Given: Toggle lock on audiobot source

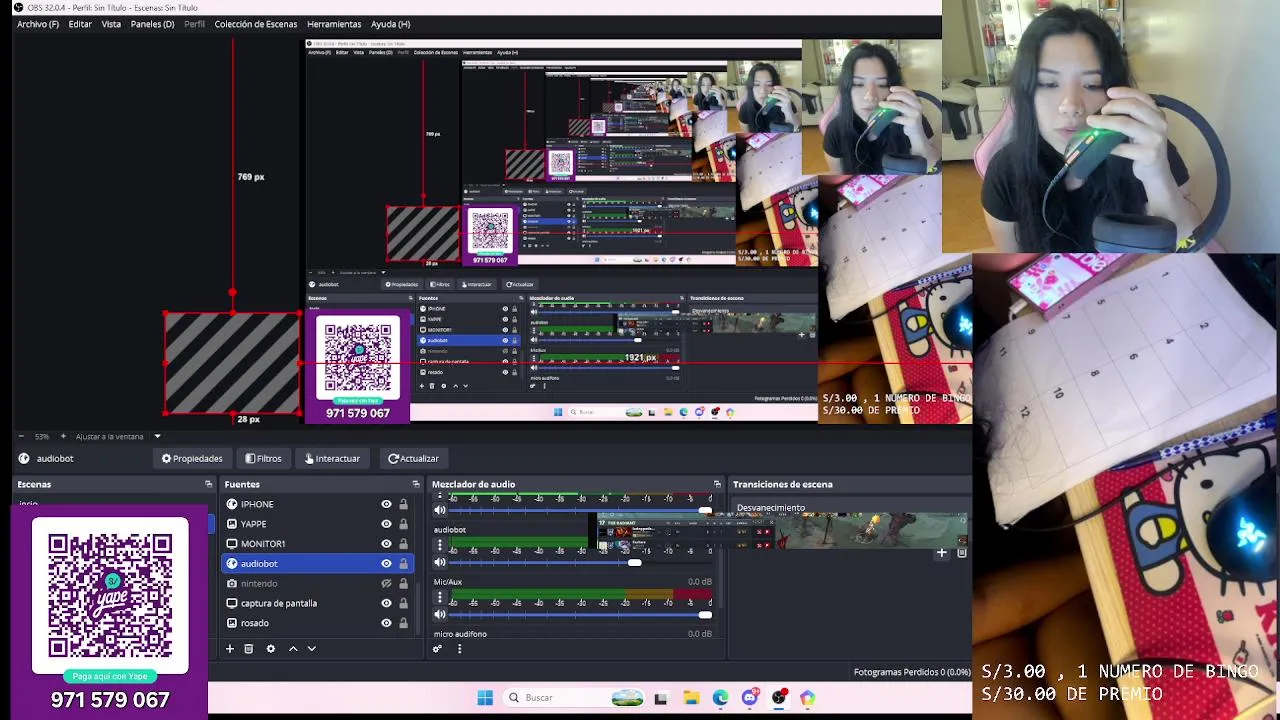Looking at the screenshot, I should [403, 564].
